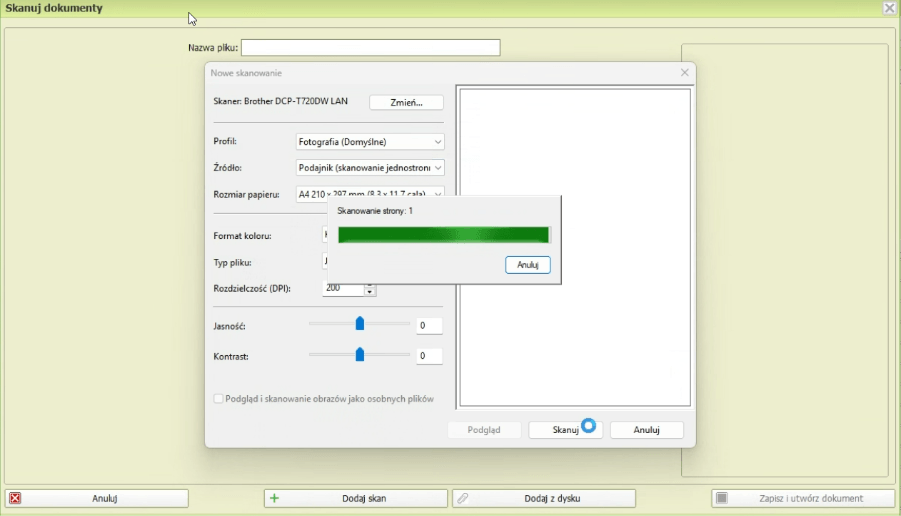Image resolution: width=901 pixels, height=516 pixels.
Task: Click the Kontrast slider handle
Action: pos(360,355)
